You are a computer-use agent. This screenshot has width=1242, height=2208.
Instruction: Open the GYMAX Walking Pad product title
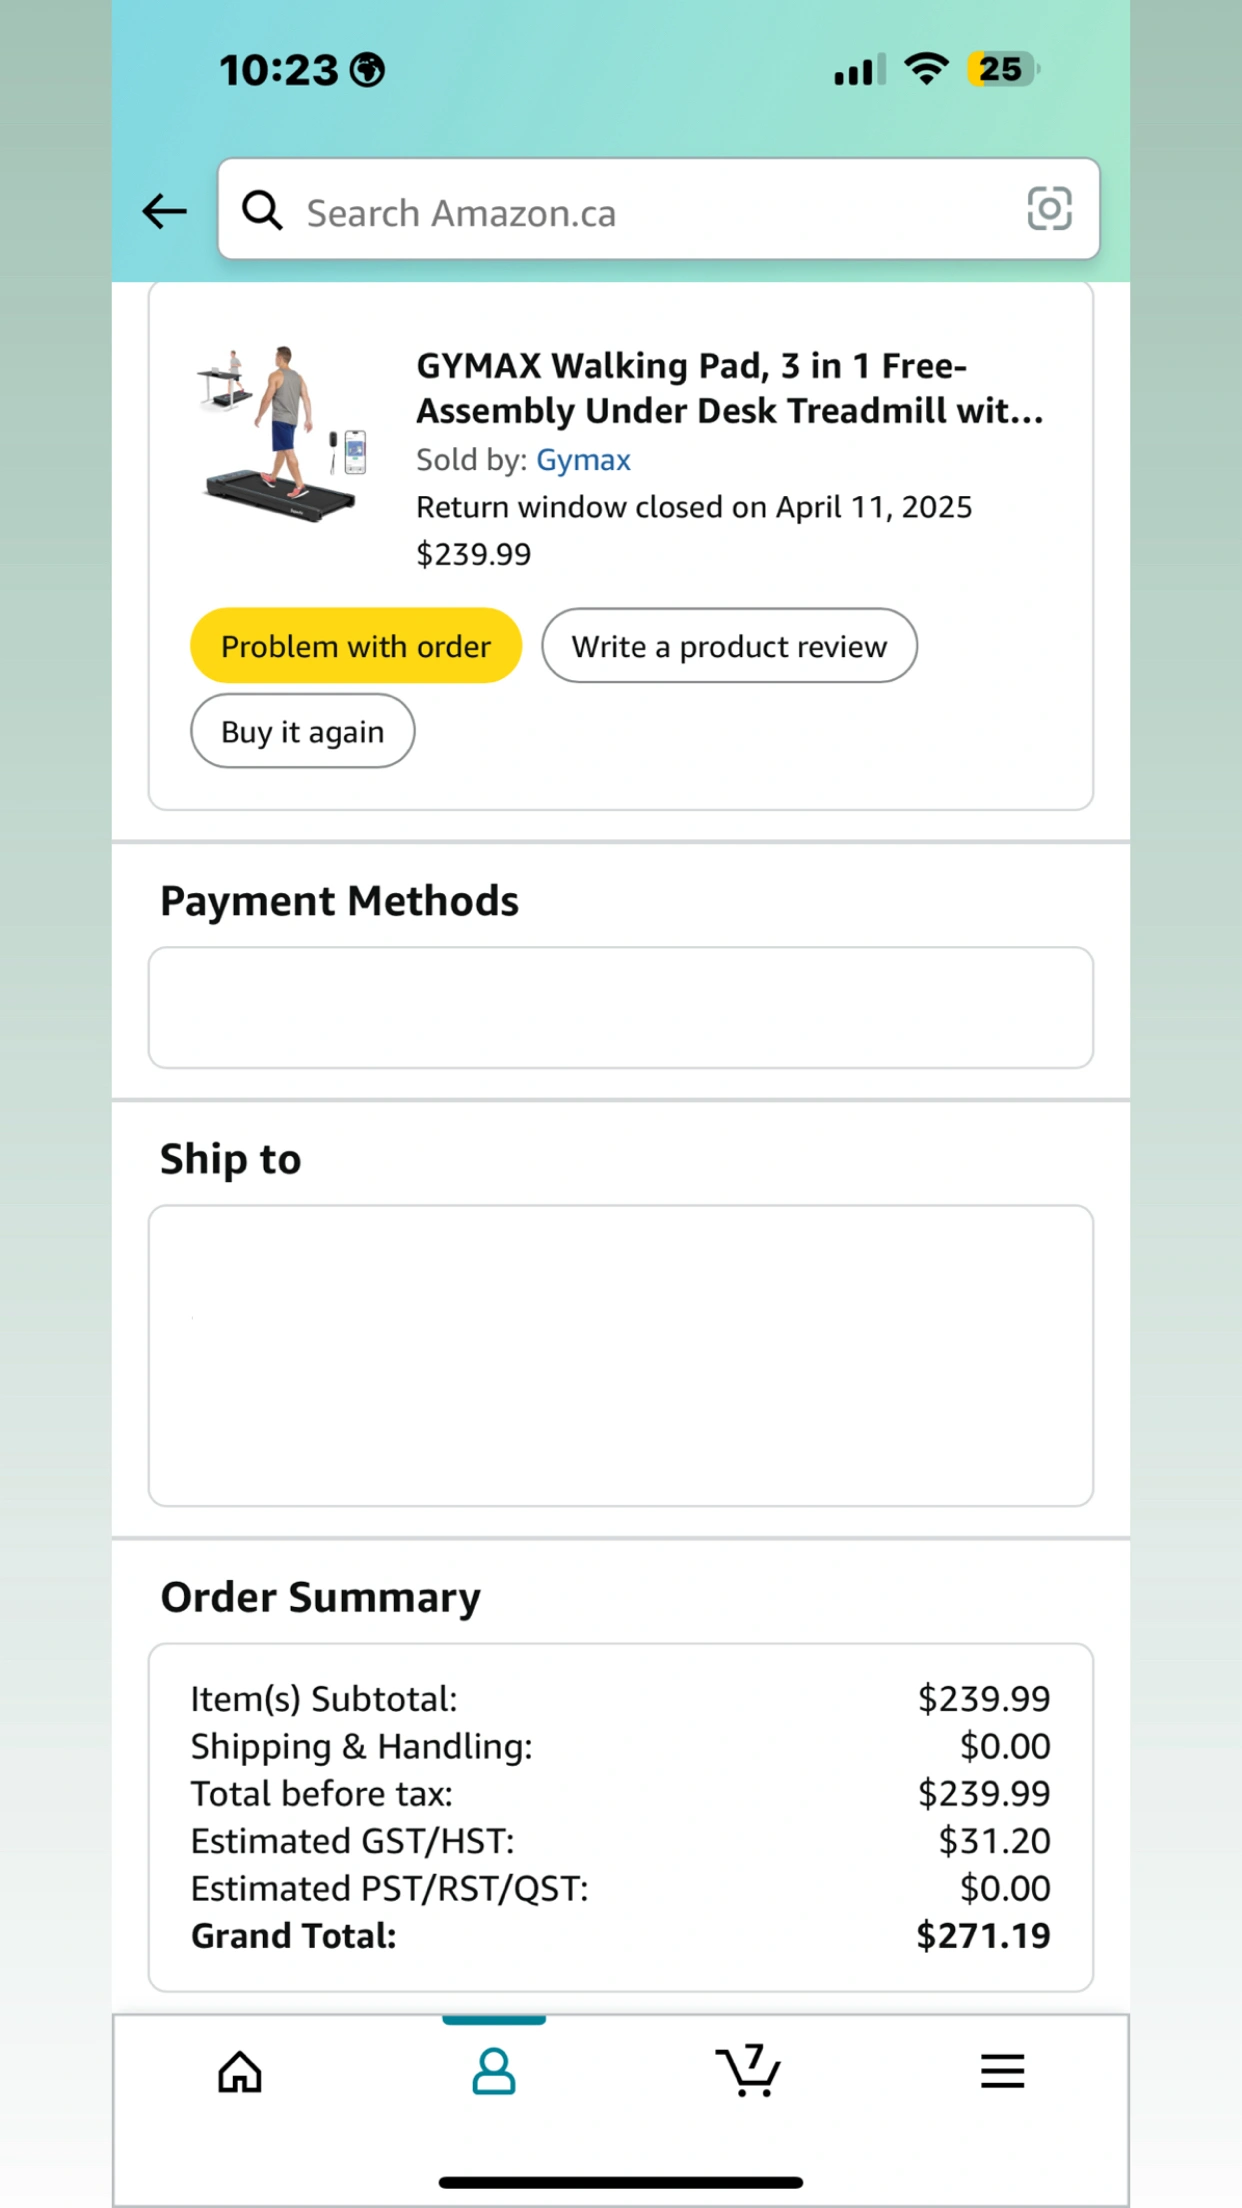[x=730, y=388]
